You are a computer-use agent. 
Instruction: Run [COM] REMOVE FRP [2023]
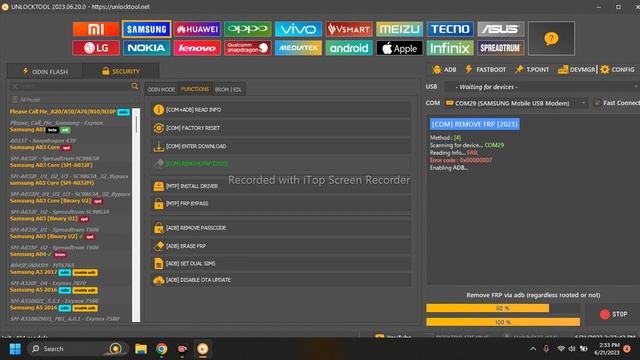tap(281, 164)
